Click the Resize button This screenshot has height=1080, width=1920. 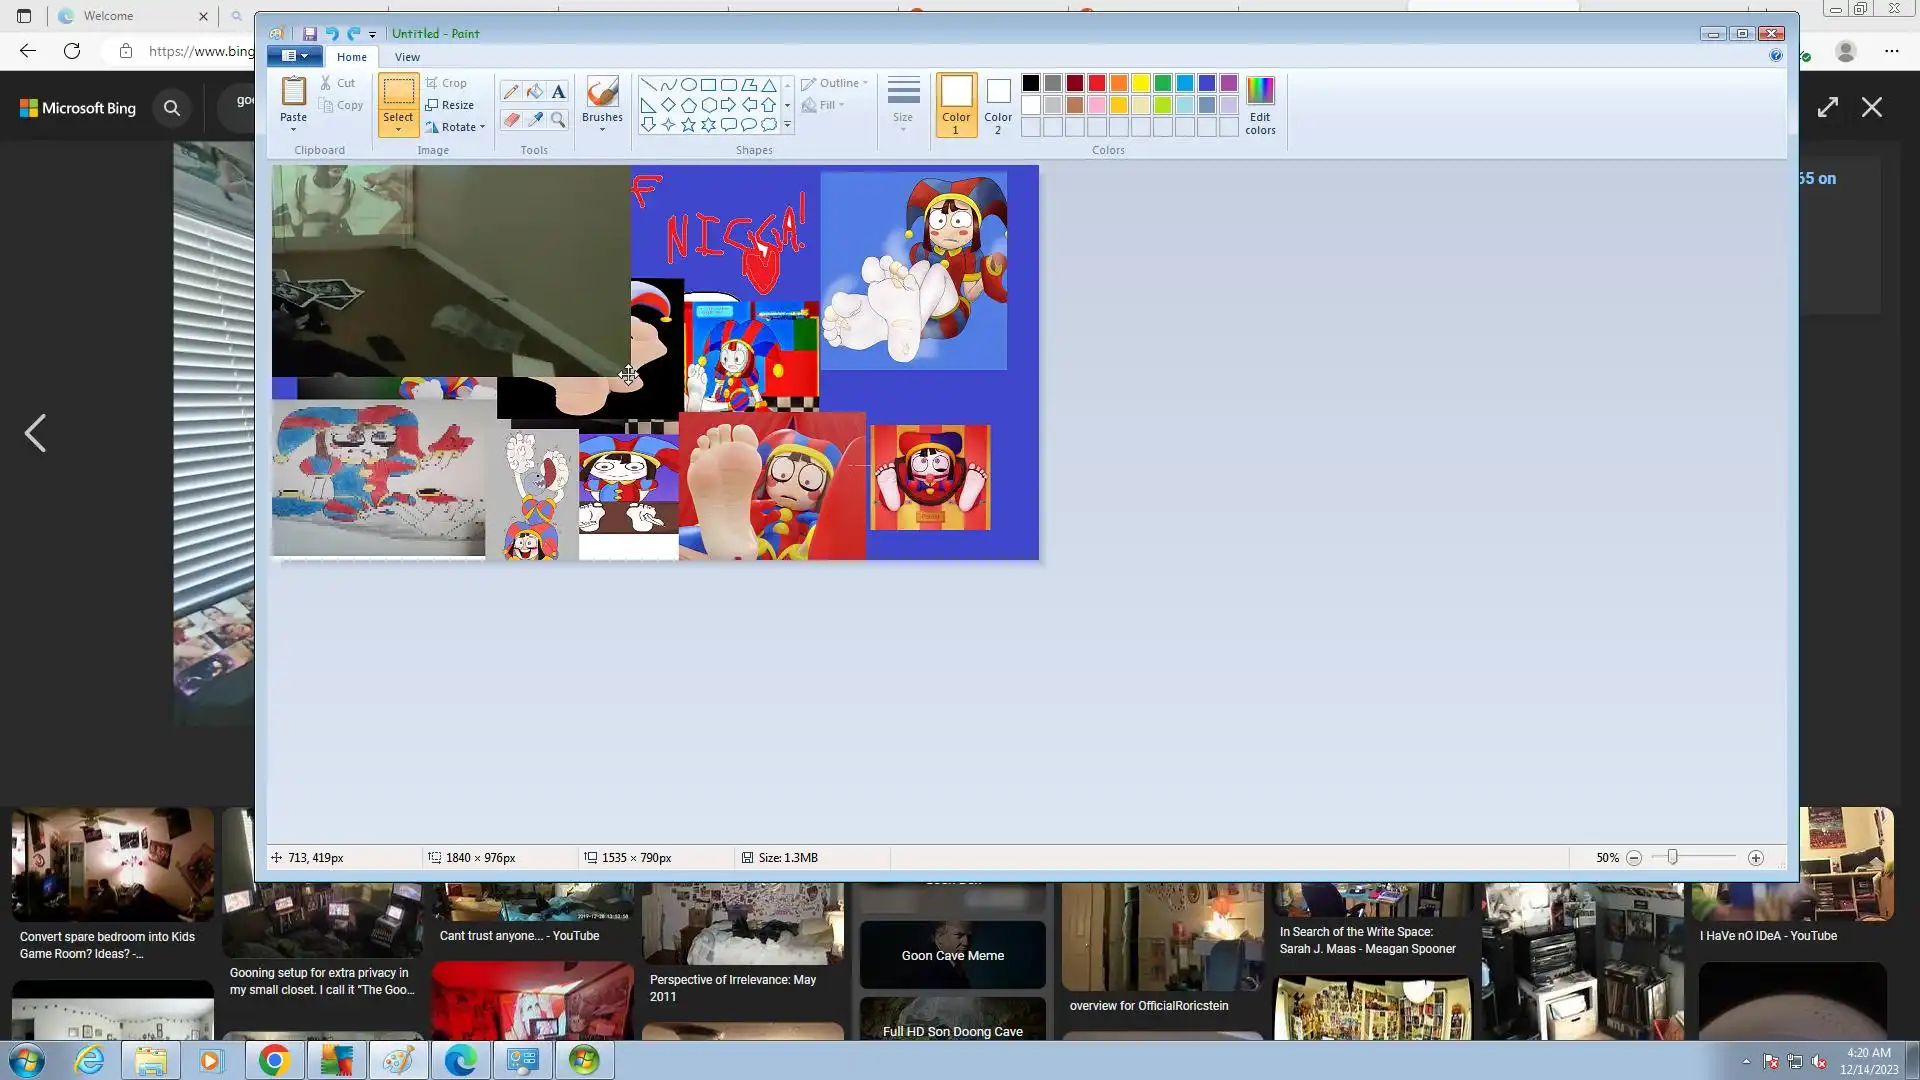(x=450, y=105)
